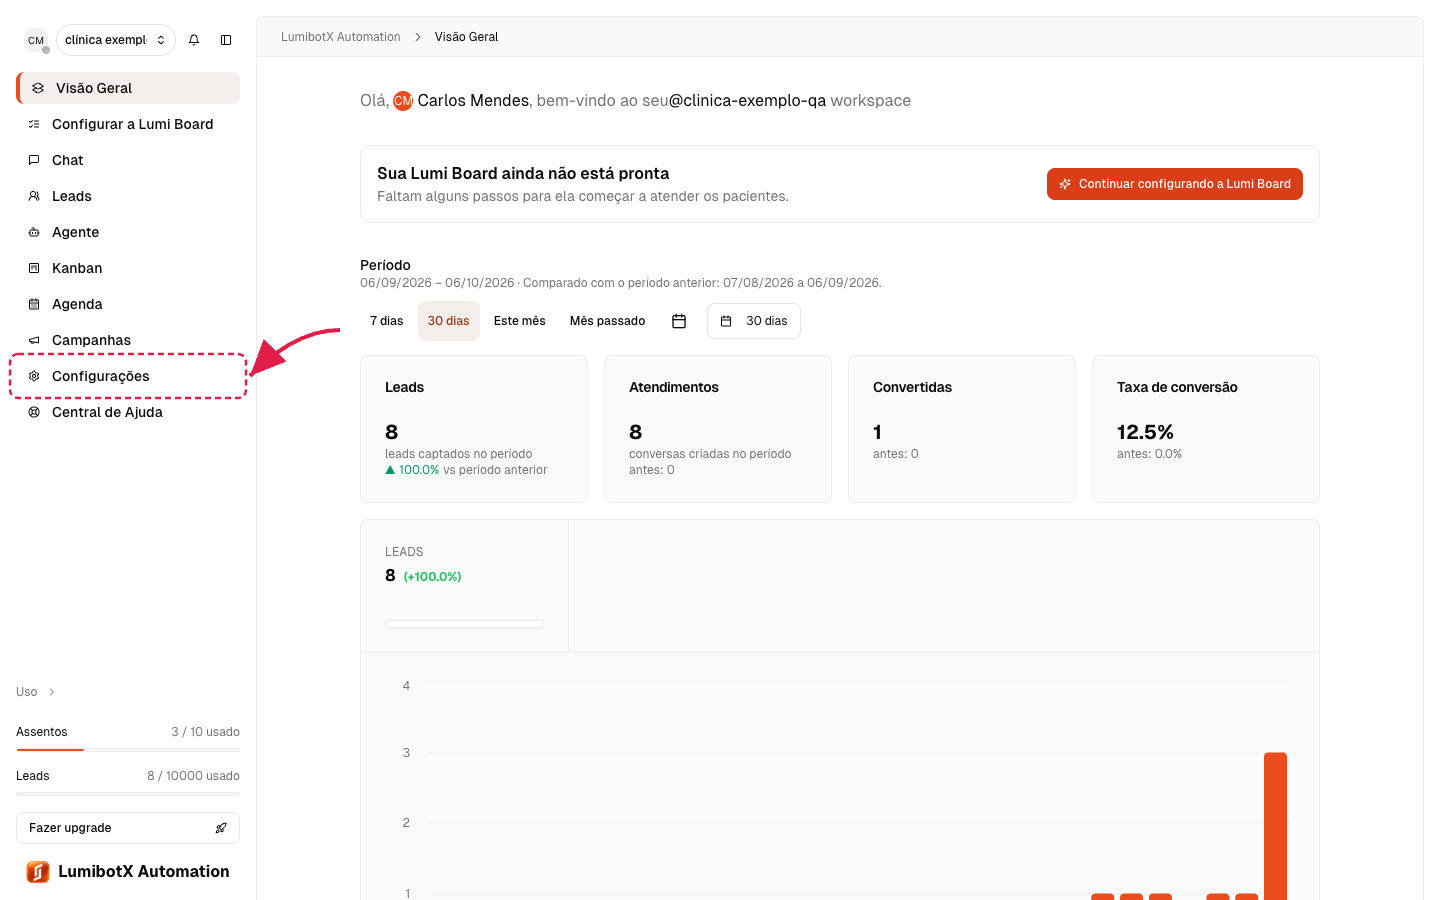
Task: Expand the Uso section chevron
Action: 52,692
